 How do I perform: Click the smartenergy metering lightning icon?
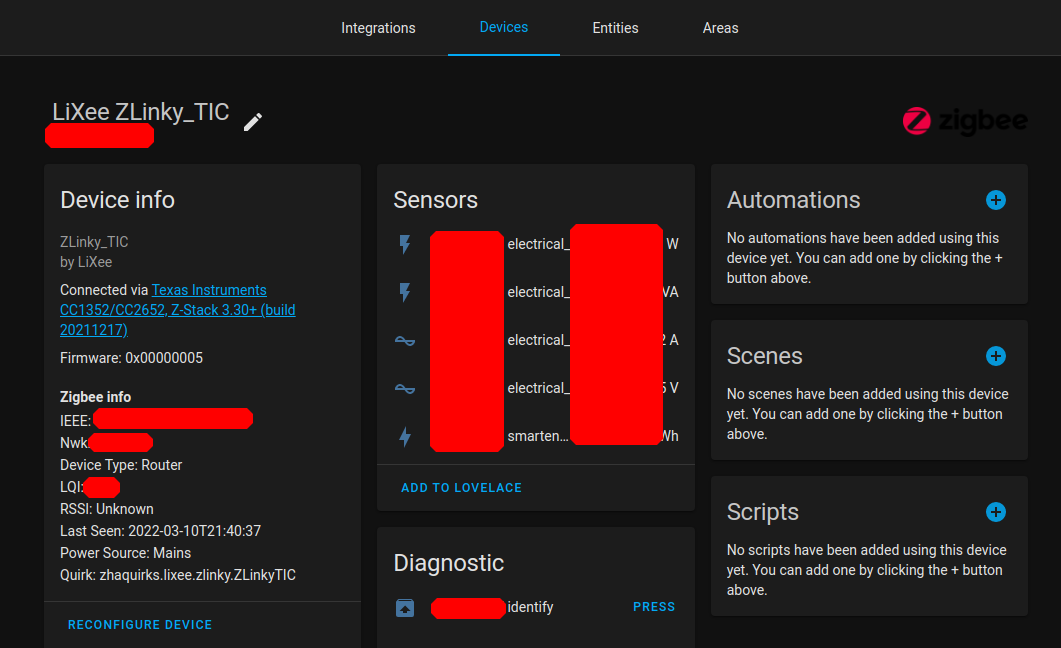[x=405, y=436]
